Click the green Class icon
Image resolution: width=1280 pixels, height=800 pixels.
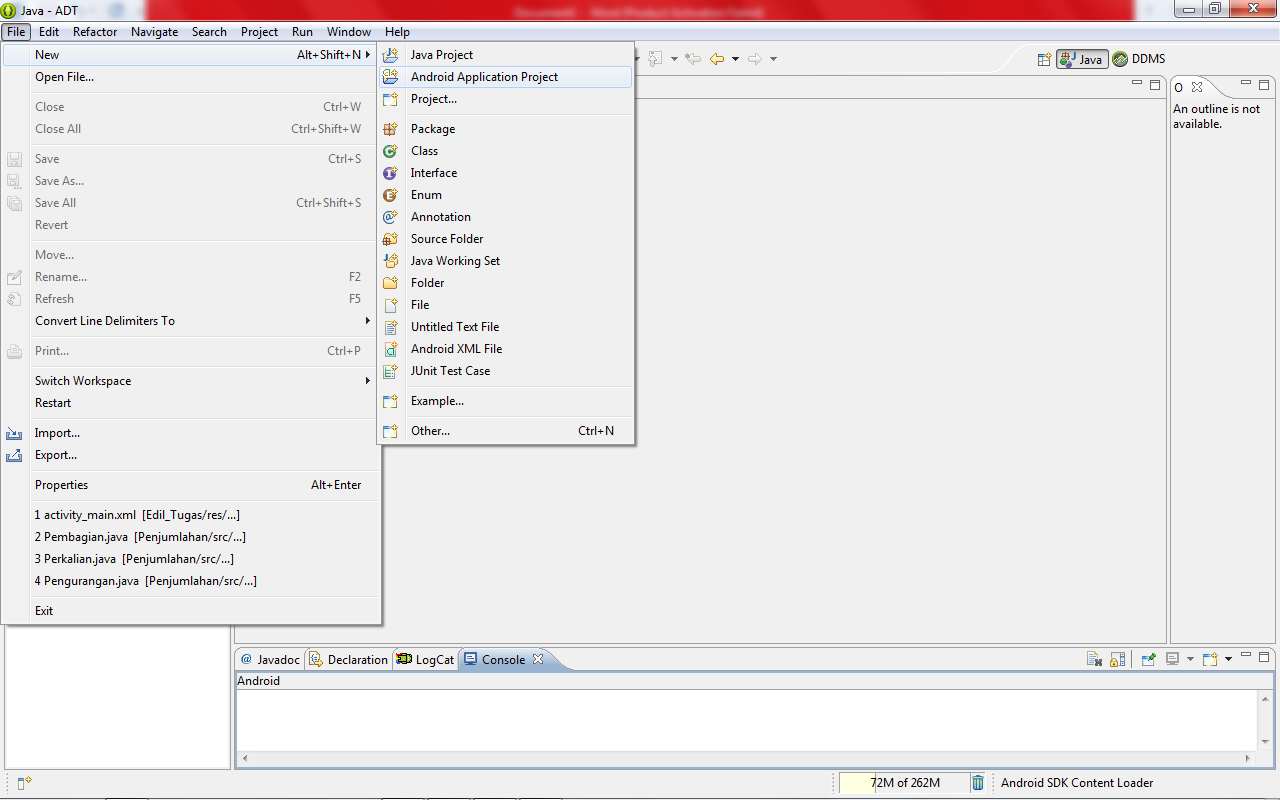click(390, 151)
